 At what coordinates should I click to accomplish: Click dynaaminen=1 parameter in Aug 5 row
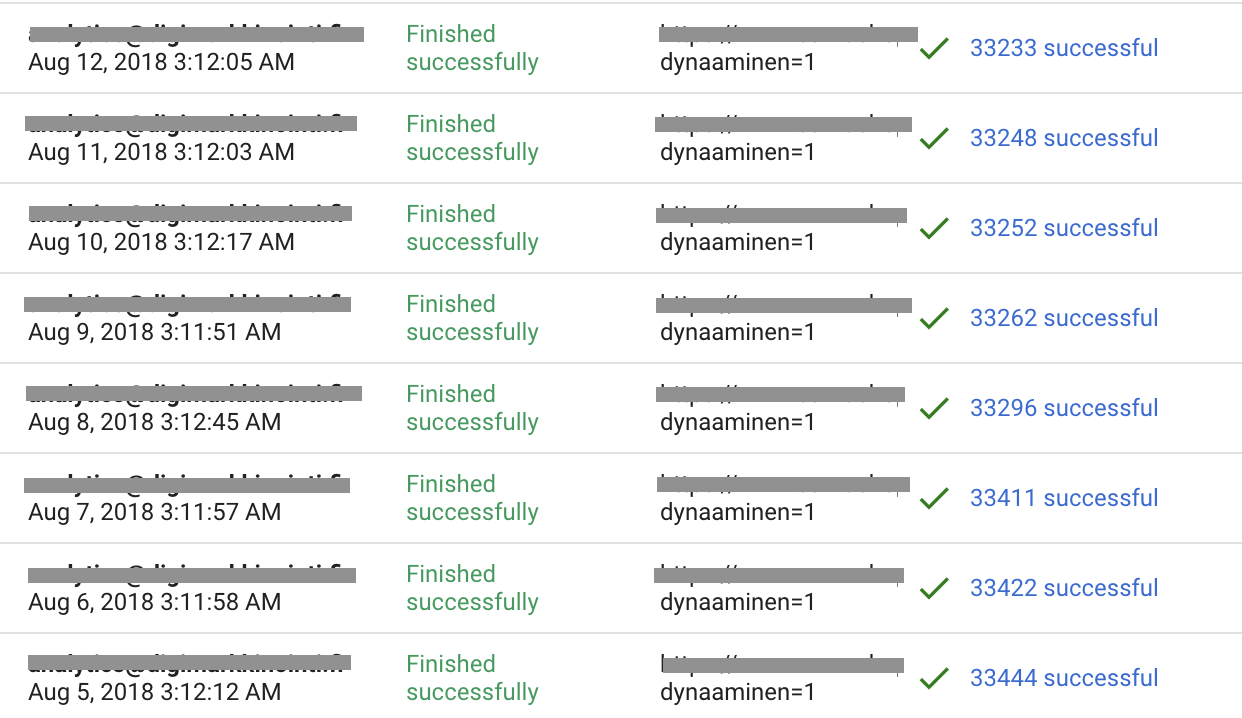coord(738,692)
